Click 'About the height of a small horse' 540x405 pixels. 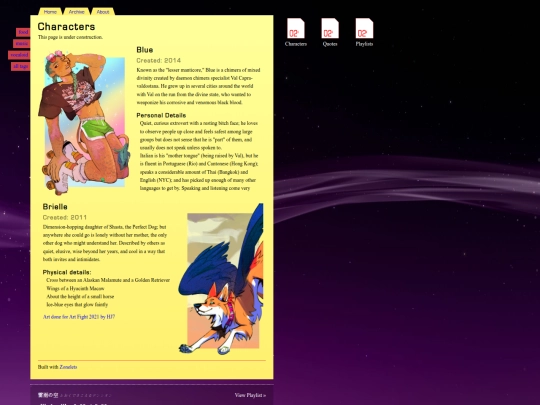pyautogui.click(x=80, y=297)
